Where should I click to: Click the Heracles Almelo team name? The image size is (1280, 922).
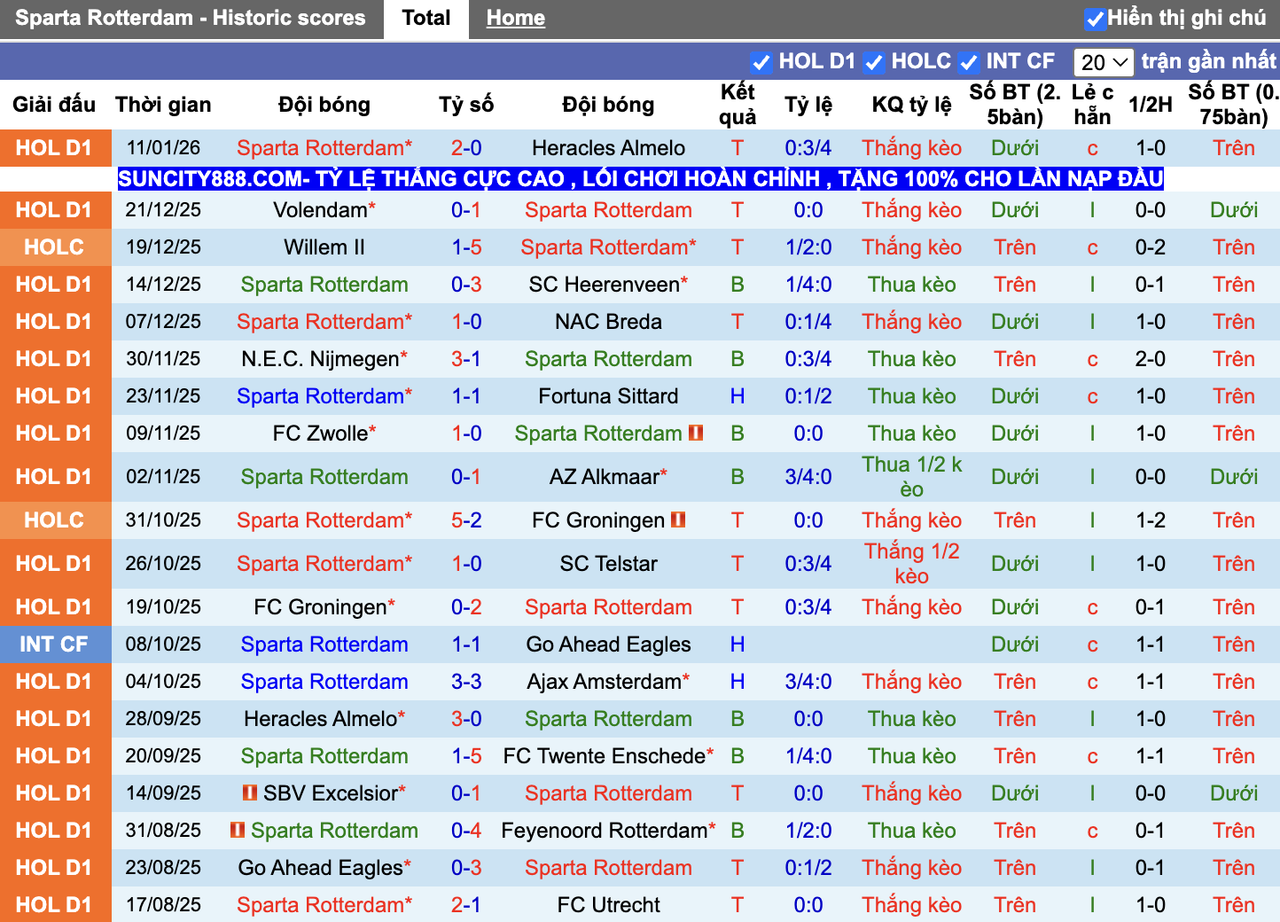point(608,147)
